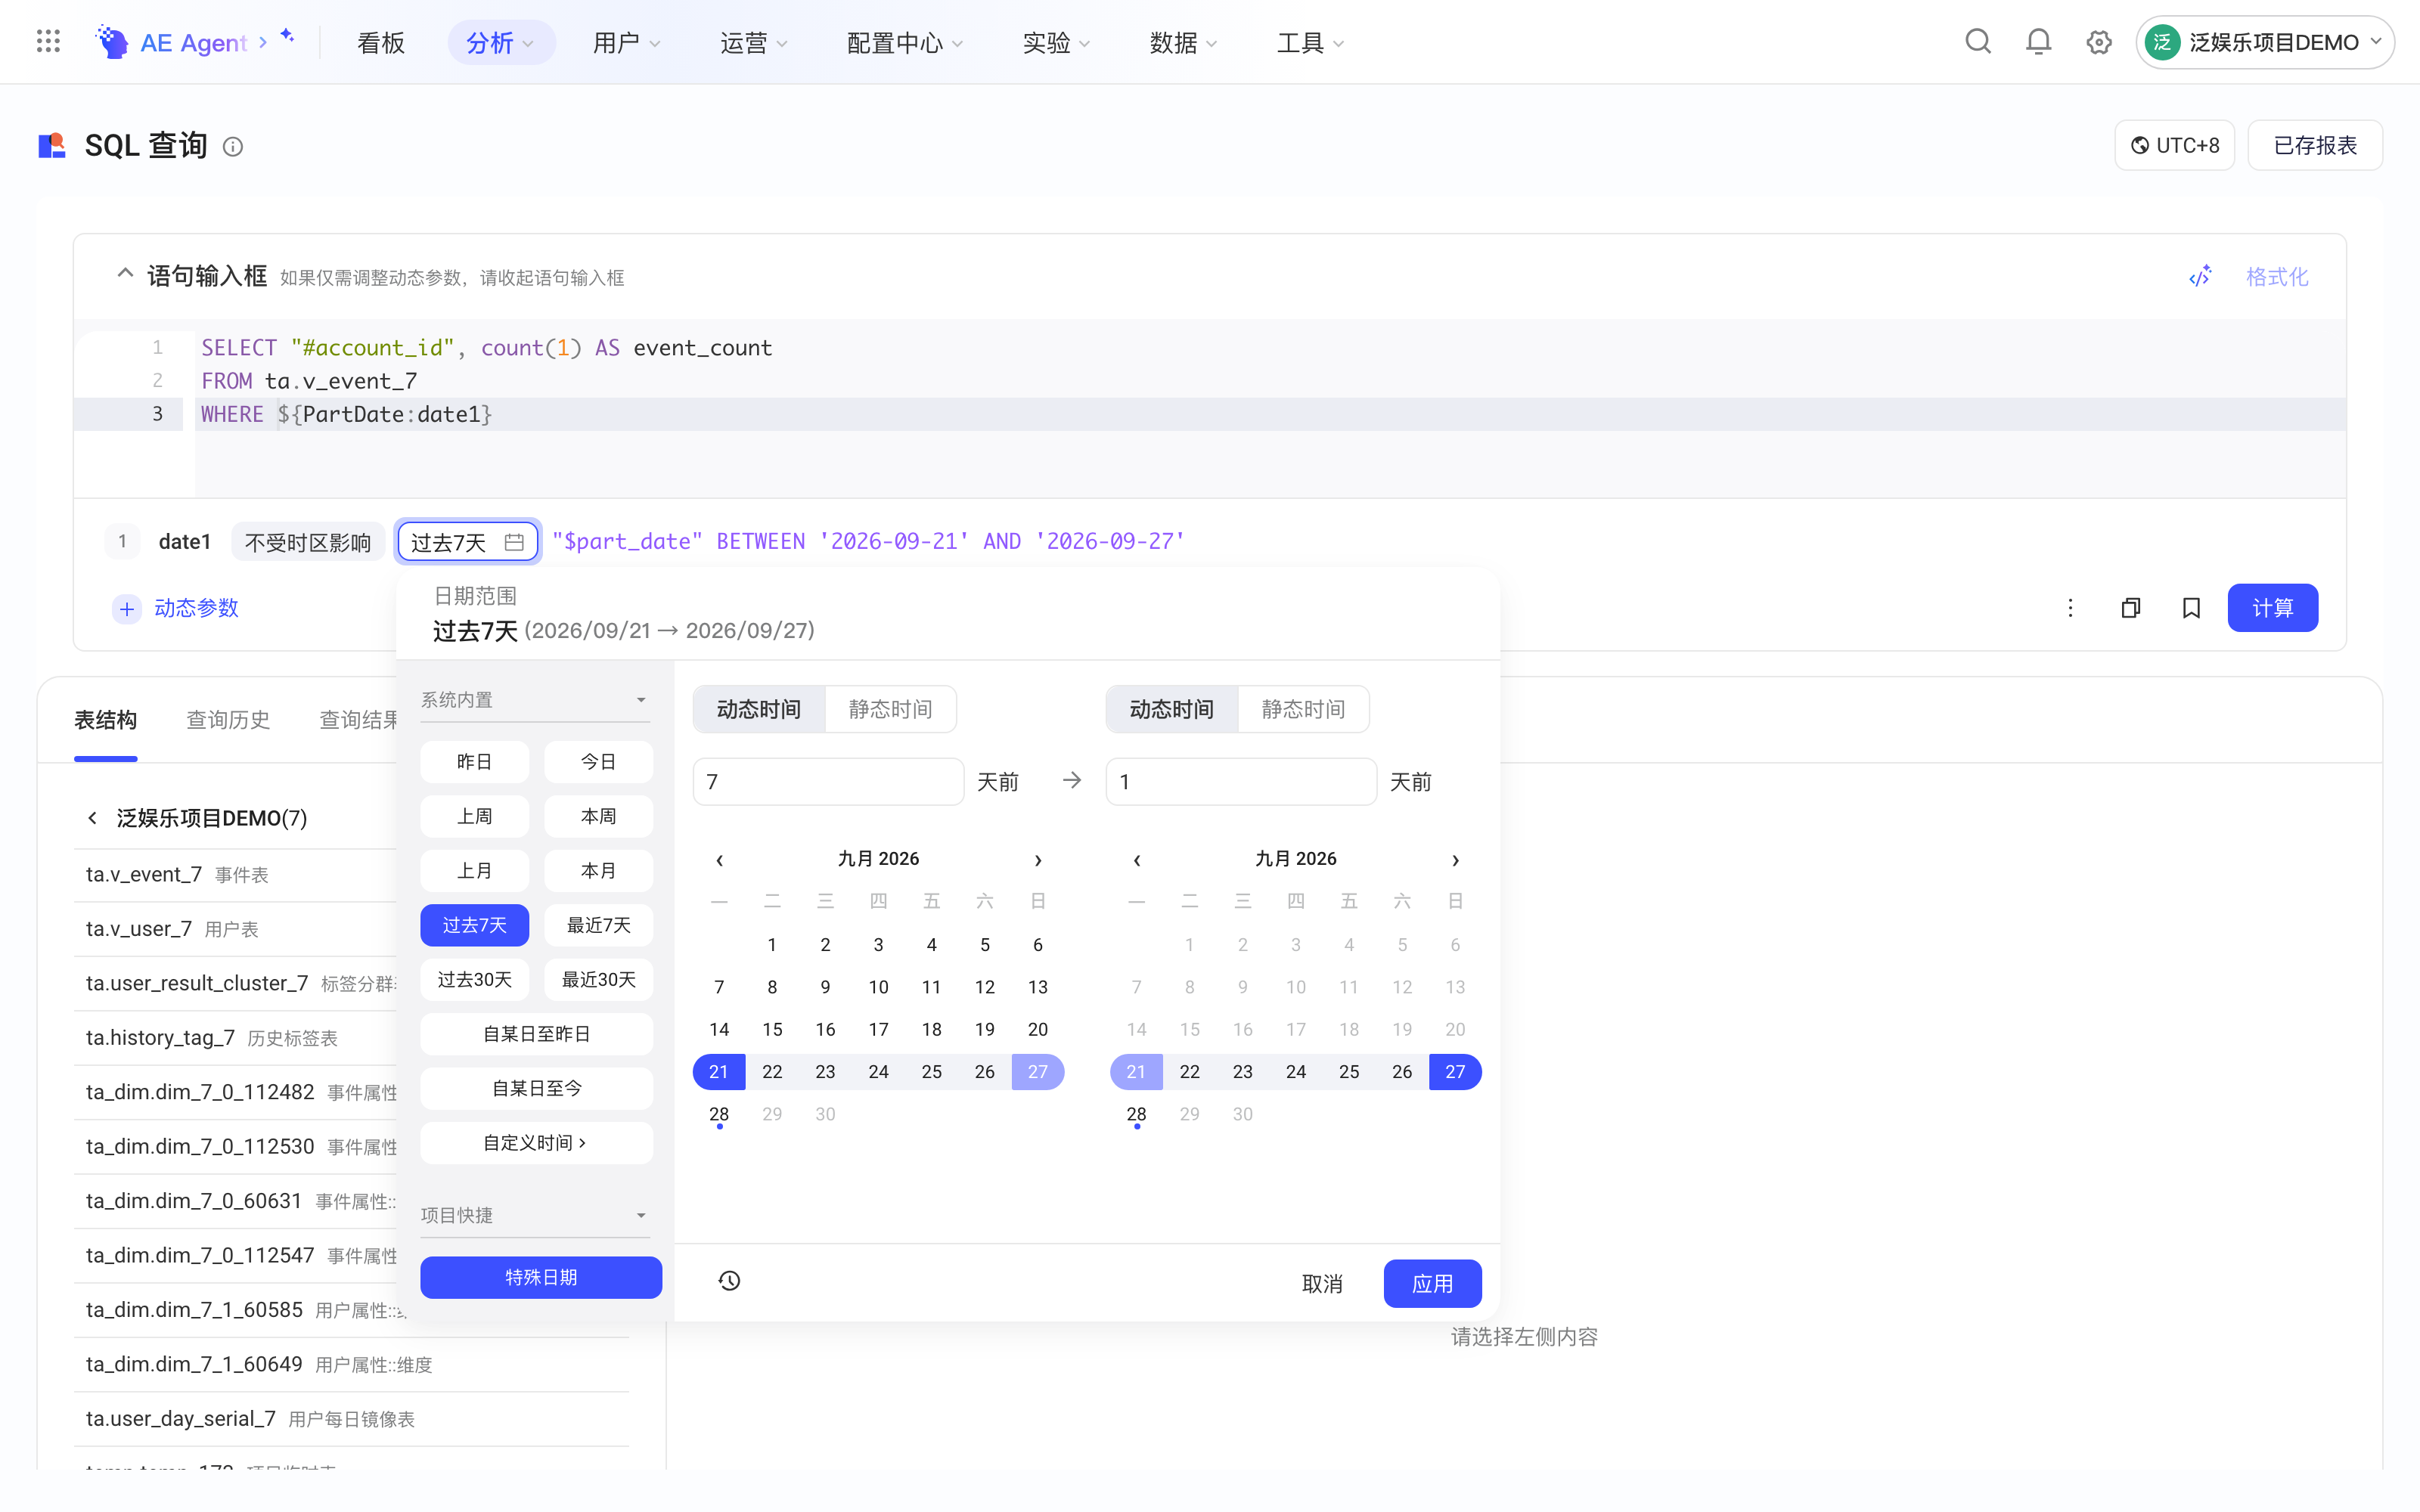Image resolution: width=2420 pixels, height=1512 pixels.
Task: Collapse the 系统内置 preset group
Action: coord(535,700)
